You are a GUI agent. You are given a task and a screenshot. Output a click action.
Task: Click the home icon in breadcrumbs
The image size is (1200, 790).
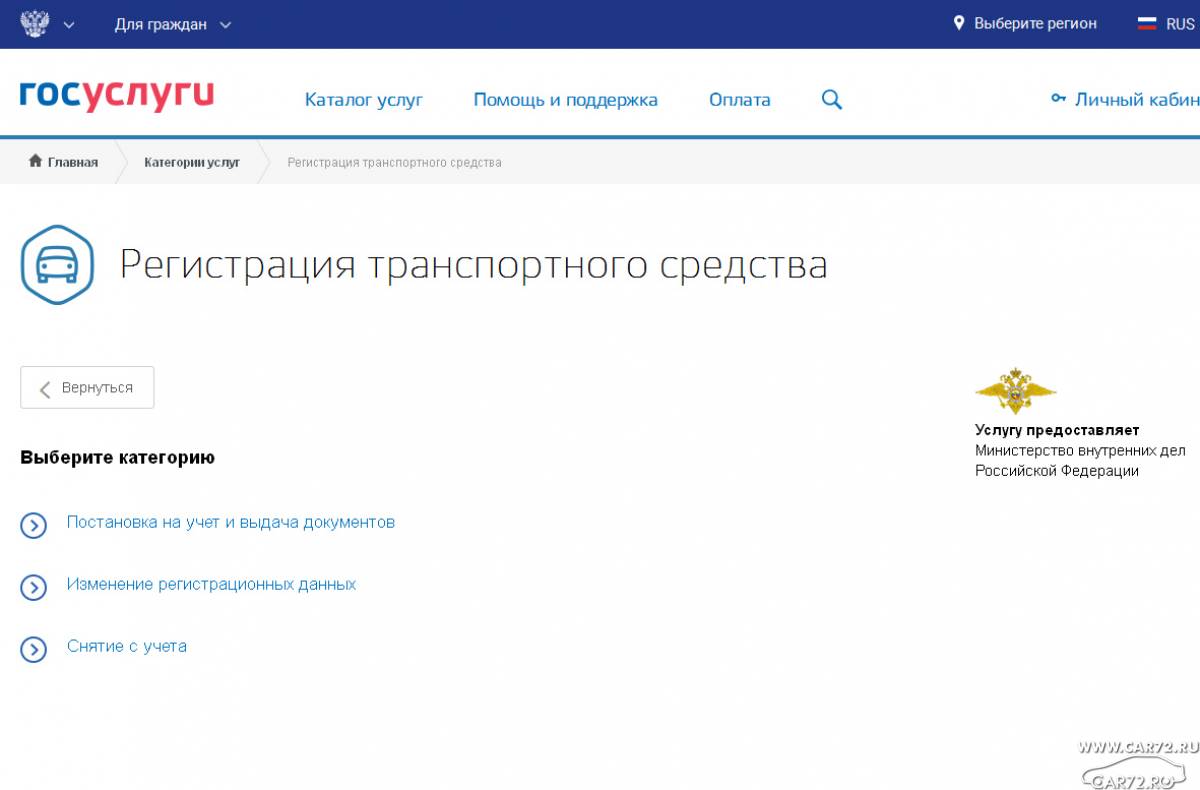pyautogui.click(x=36, y=162)
